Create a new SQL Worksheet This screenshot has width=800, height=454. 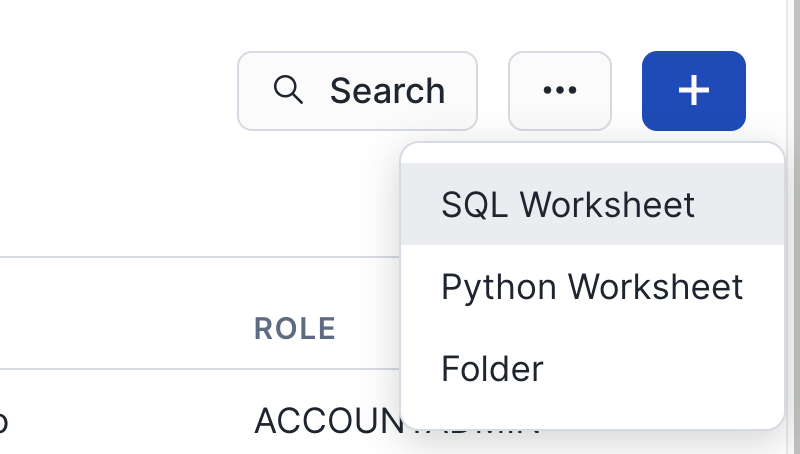[x=567, y=205]
